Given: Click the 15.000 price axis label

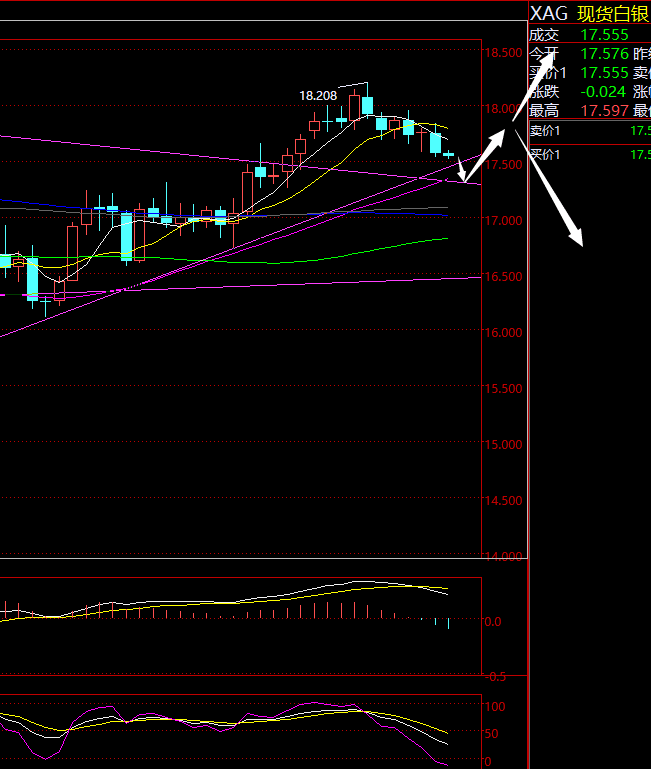Looking at the screenshot, I should 504,445.
